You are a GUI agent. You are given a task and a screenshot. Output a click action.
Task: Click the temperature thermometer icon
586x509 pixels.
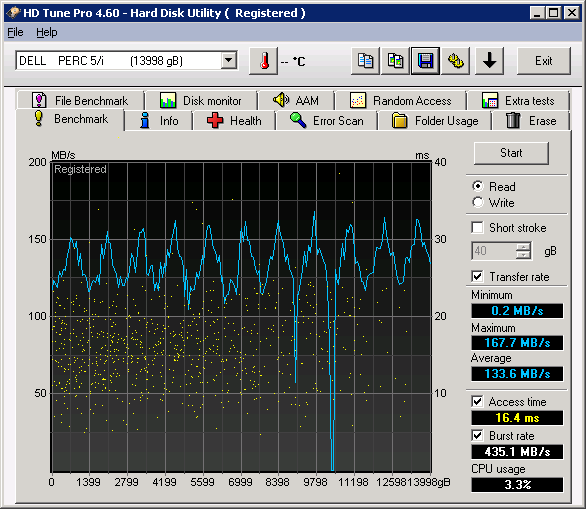point(264,61)
